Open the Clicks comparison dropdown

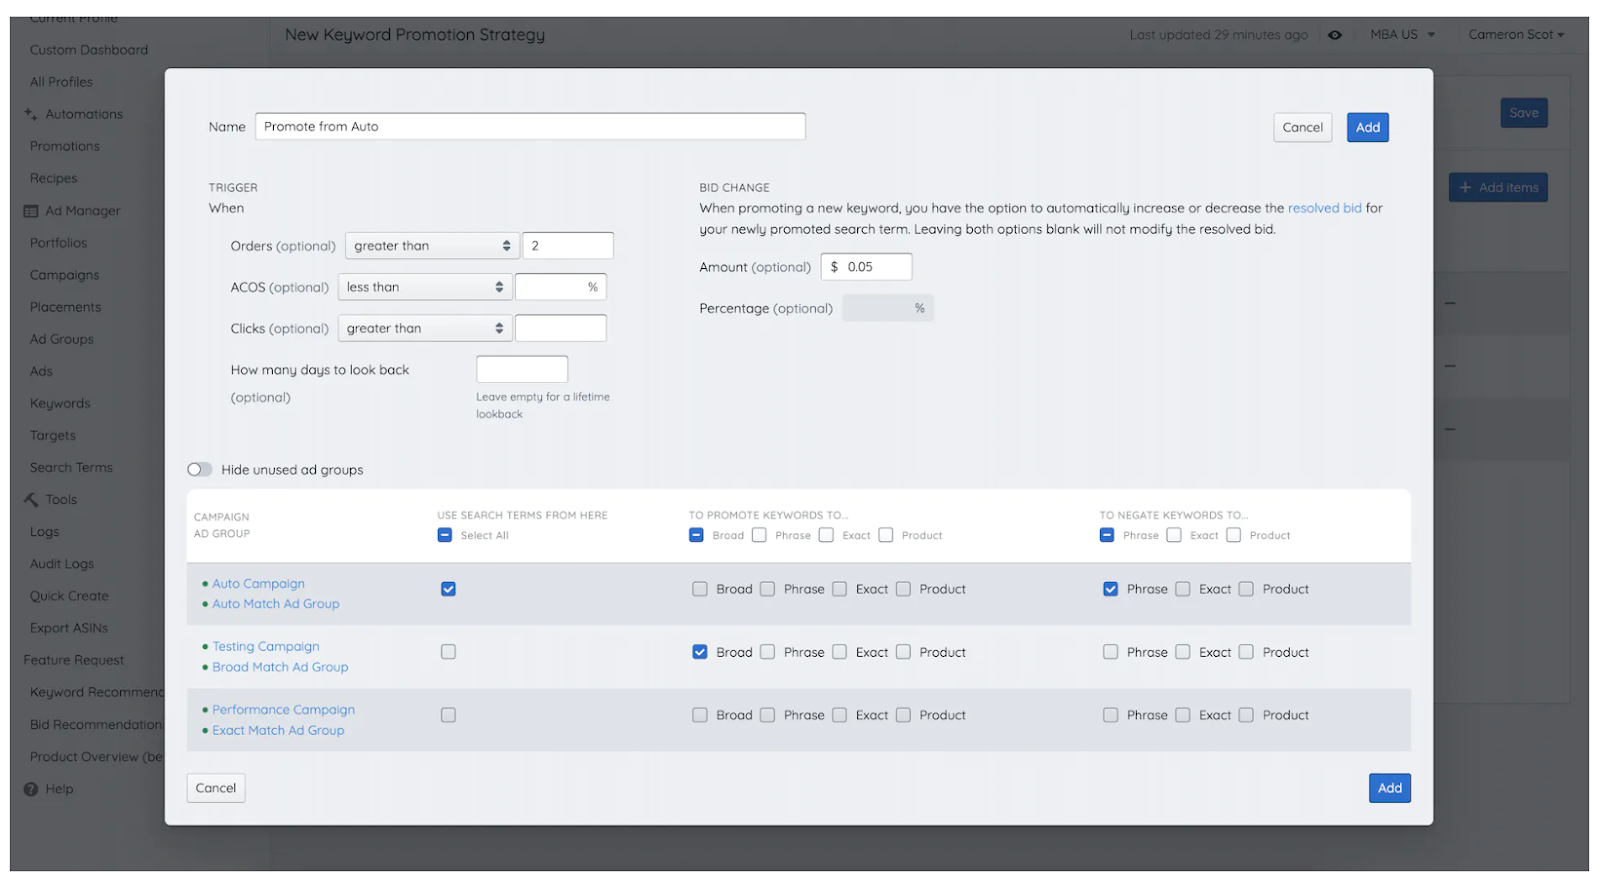(x=425, y=328)
